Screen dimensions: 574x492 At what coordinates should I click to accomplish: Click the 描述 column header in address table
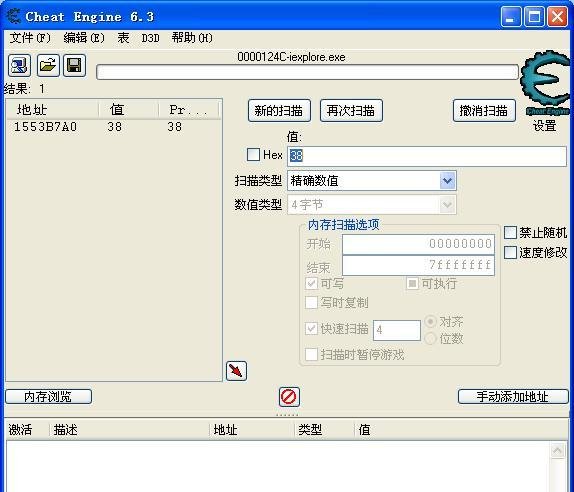tap(130, 430)
